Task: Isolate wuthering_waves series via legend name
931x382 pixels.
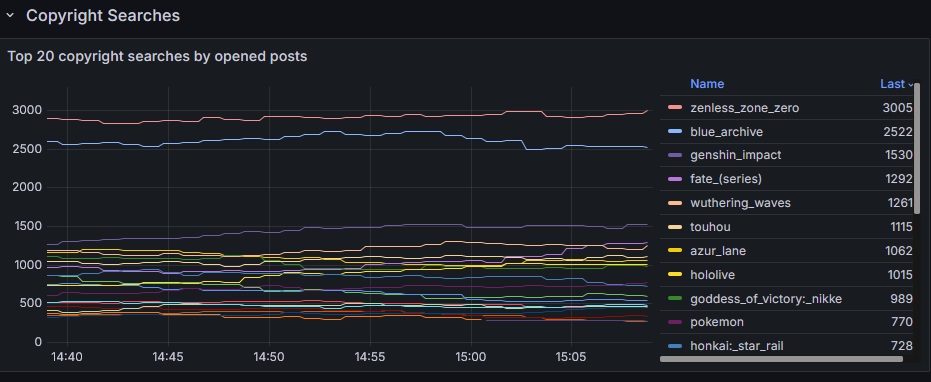Action: point(740,203)
